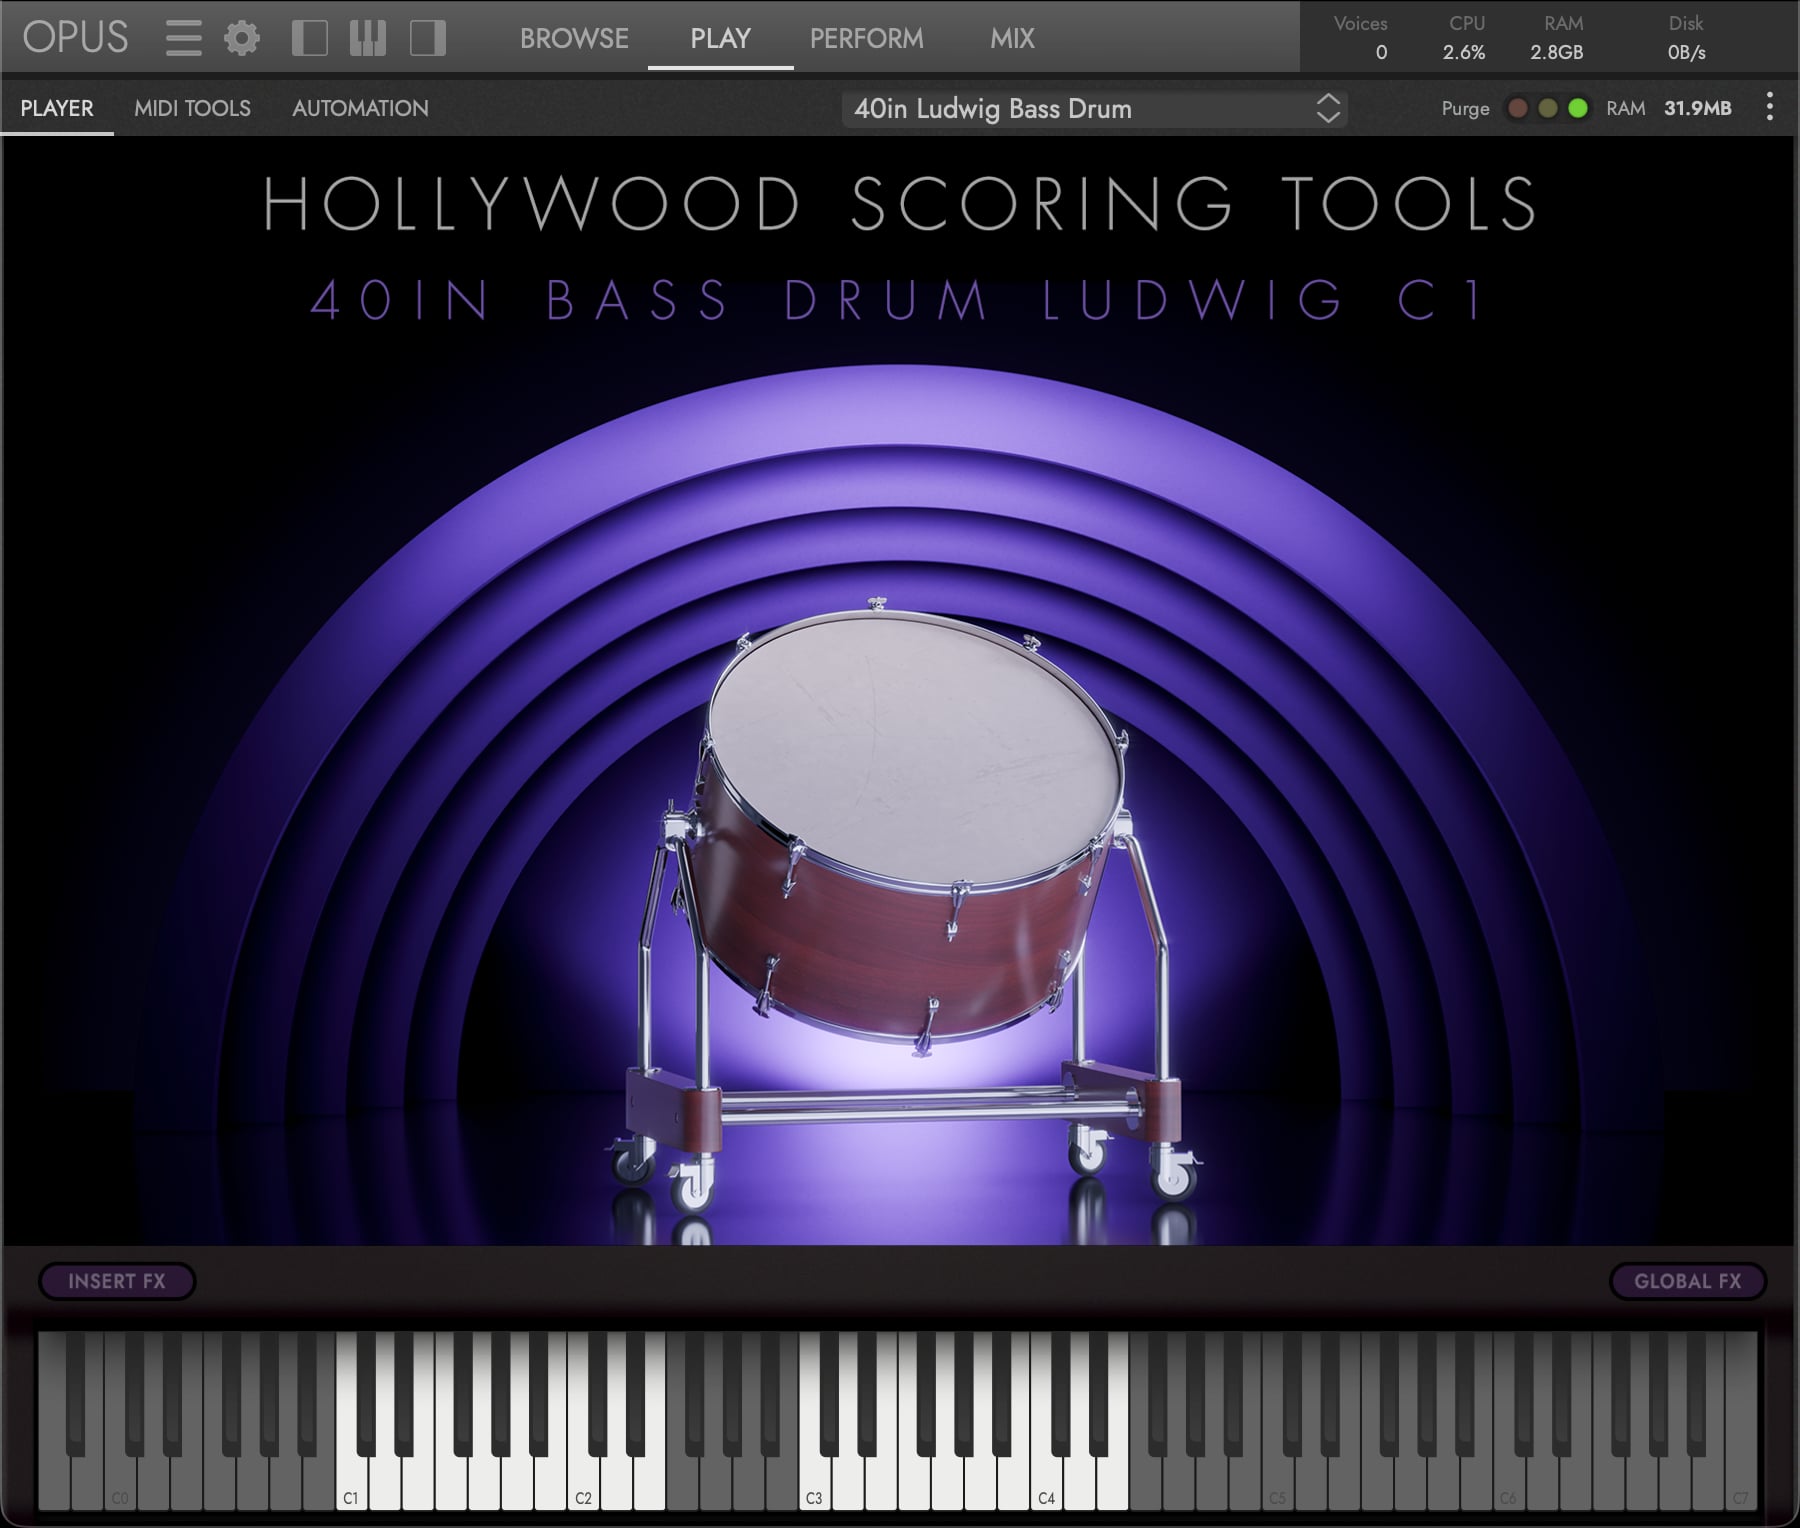Toggle the left sidebar panel icon
Image resolution: width=1800 pixels, height=1528 pixels.
[310, 38]
